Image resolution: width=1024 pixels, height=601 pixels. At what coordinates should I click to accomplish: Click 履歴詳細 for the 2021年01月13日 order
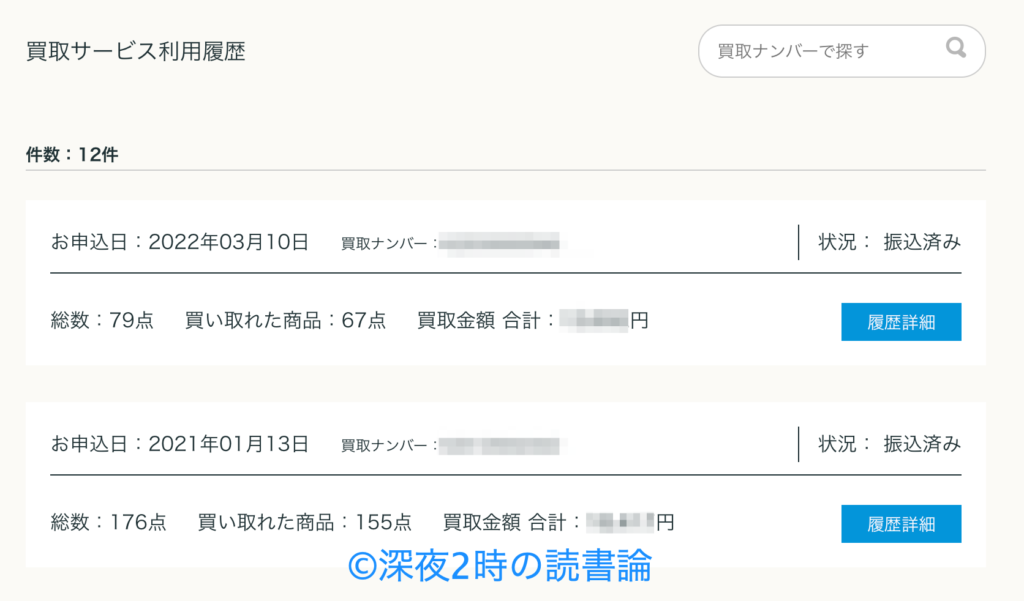pyautogui.click(x=901, y=522)
